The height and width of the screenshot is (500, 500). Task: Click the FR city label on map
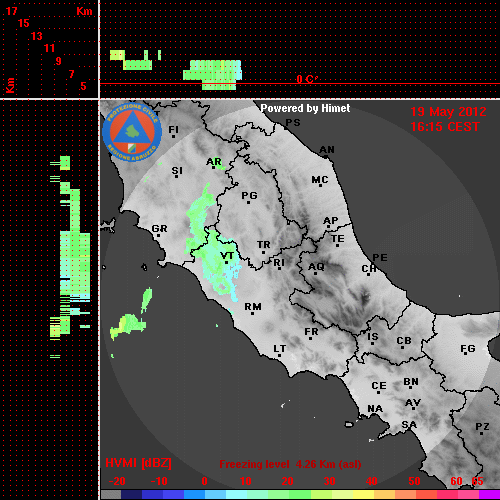coord(311,332)
